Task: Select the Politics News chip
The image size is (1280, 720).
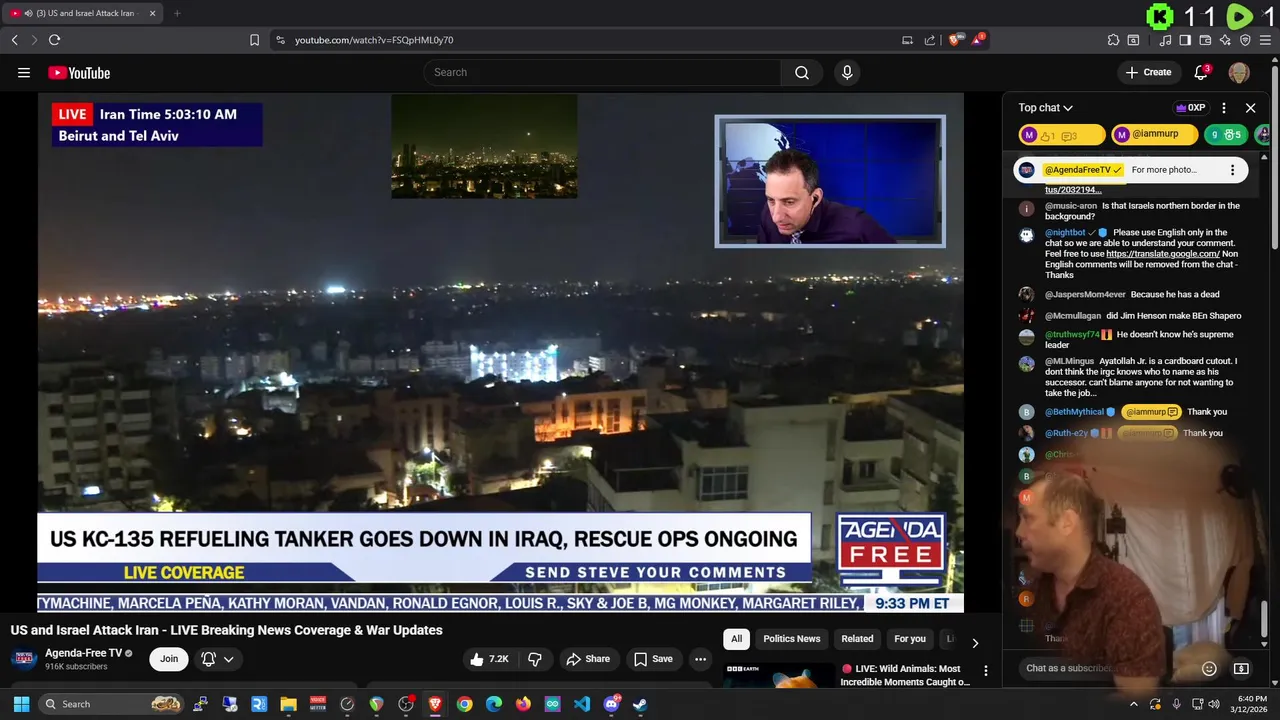Action: pyautogui.click(x=791, y=639)
